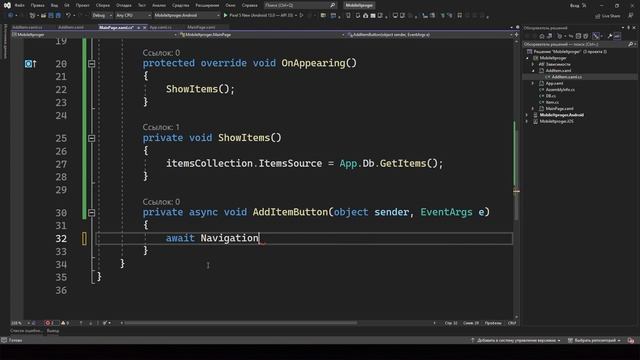Close the MainPage.xaml.cs tab
Viewport: 640px width, 360px height.
pyautogui.click(x=144, y=27)
